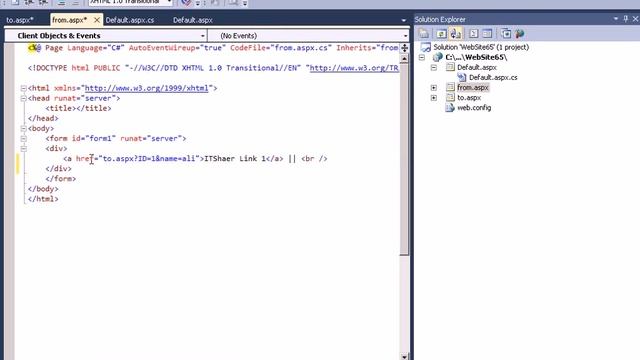Collapse the <body> outlining region
The image size is (640, 360).
coord(24,129)
